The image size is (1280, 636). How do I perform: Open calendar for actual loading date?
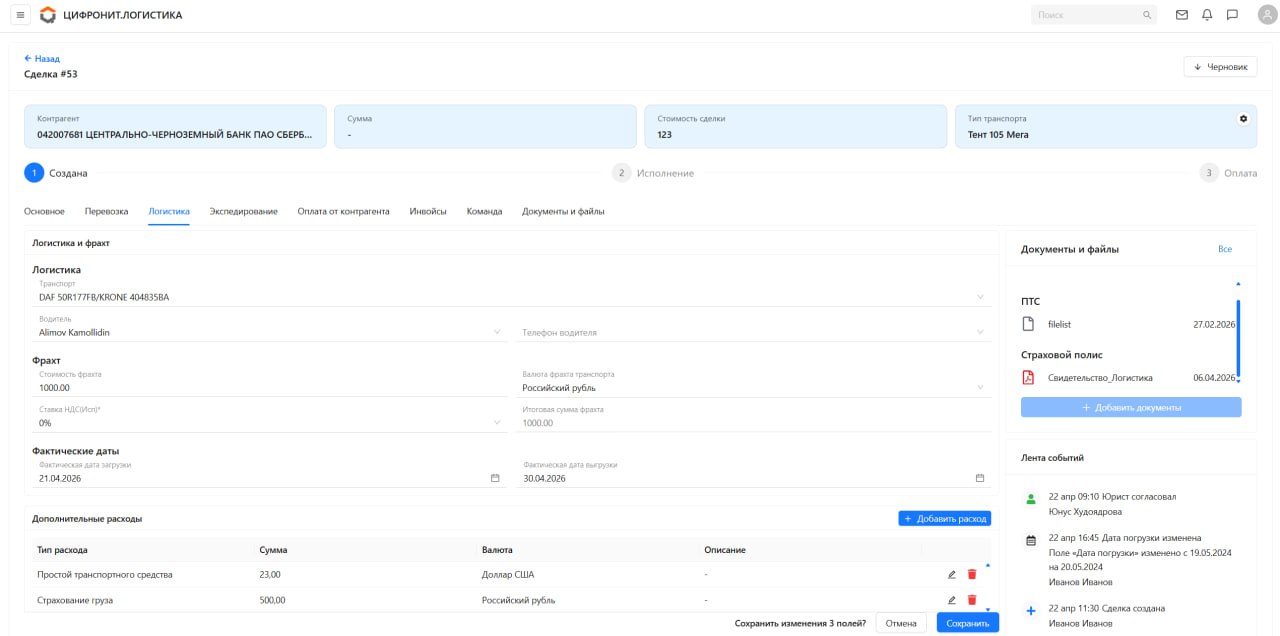click(495, 478)
